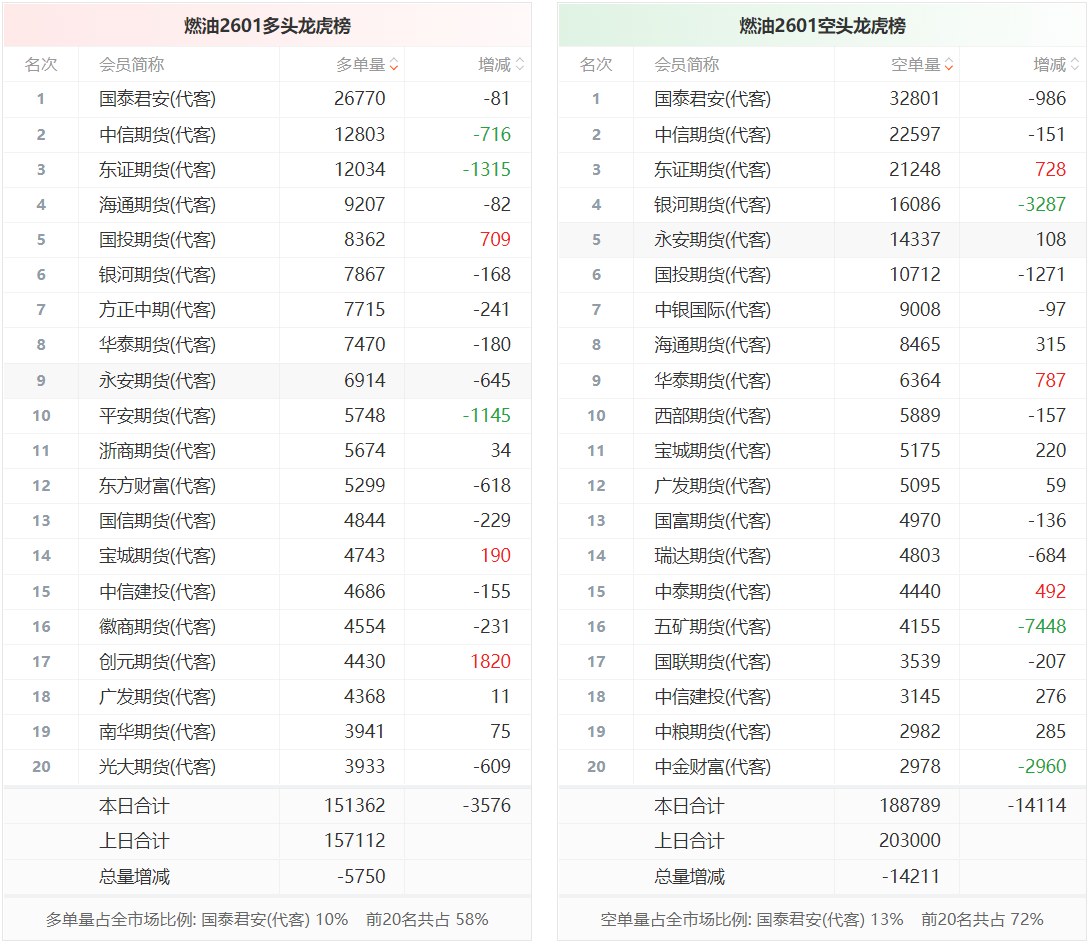Image resolution: width=1089 pixels, height=945 pixels.
Task: Select 中信期货(代客) row in long table
Action: click(267, 135)
